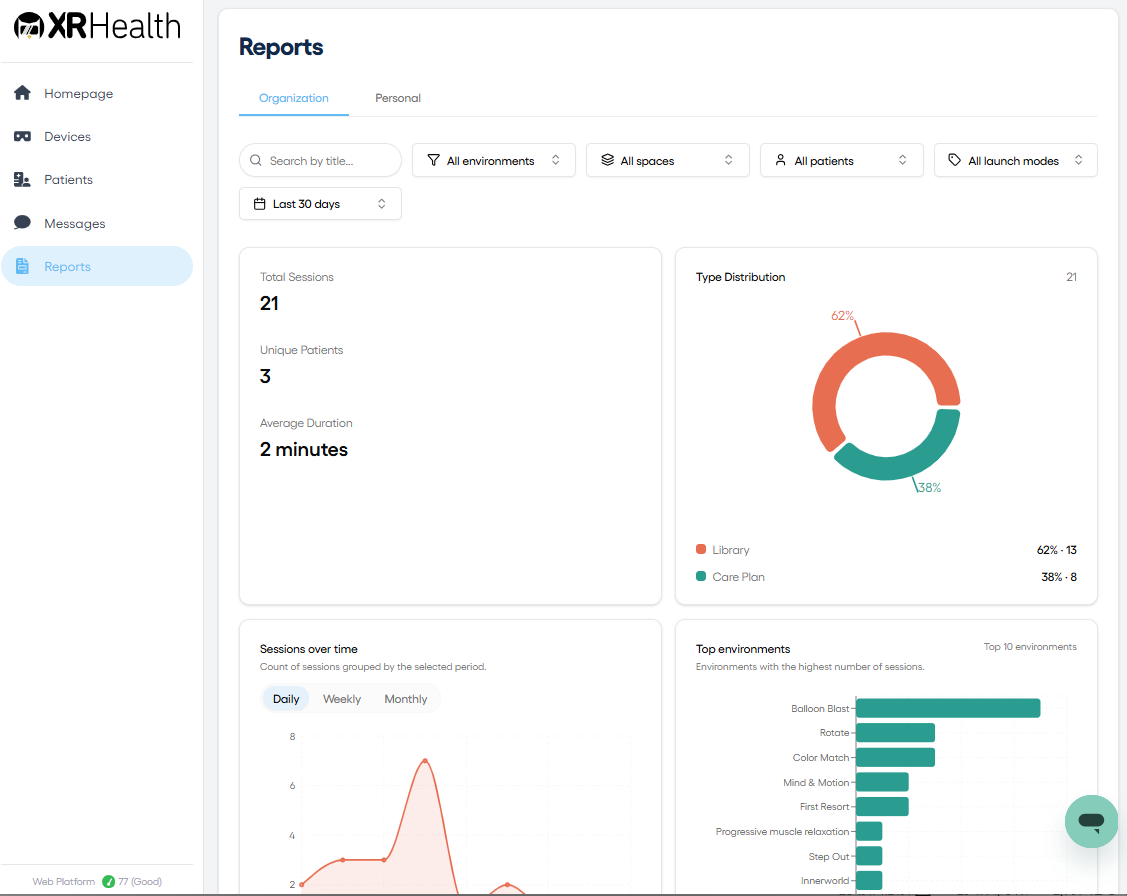1127x896 pixels.
Task: Expand the All environments dropdown
Action: click(x=494, y=160)
